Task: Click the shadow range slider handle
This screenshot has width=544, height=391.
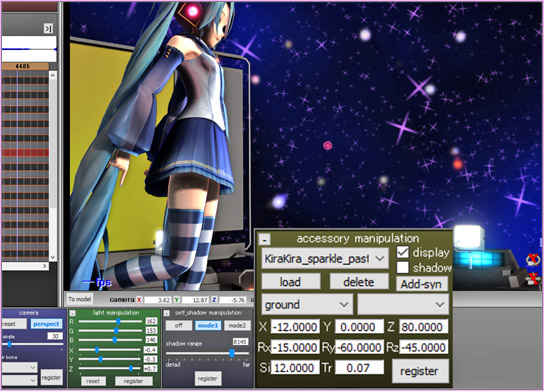Action: pyautogui.click(x=232, y=353)
